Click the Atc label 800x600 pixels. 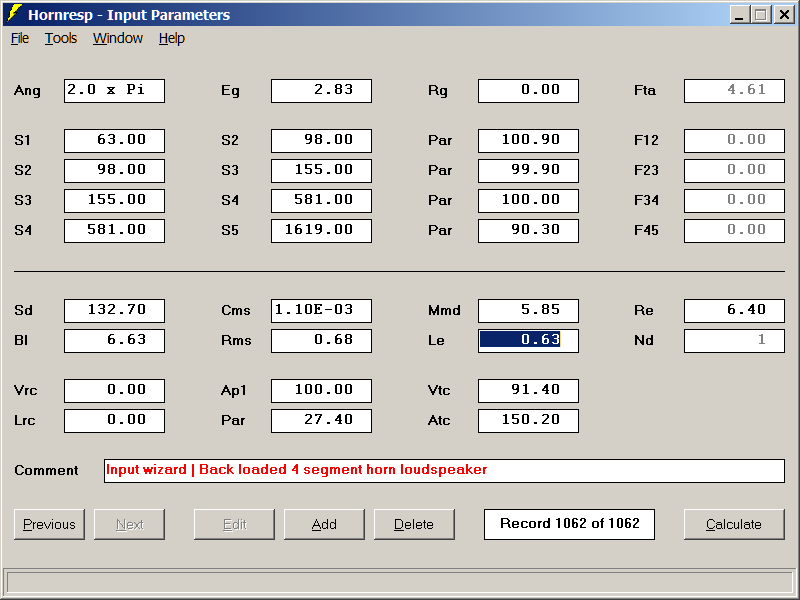(x=439, y=421)
